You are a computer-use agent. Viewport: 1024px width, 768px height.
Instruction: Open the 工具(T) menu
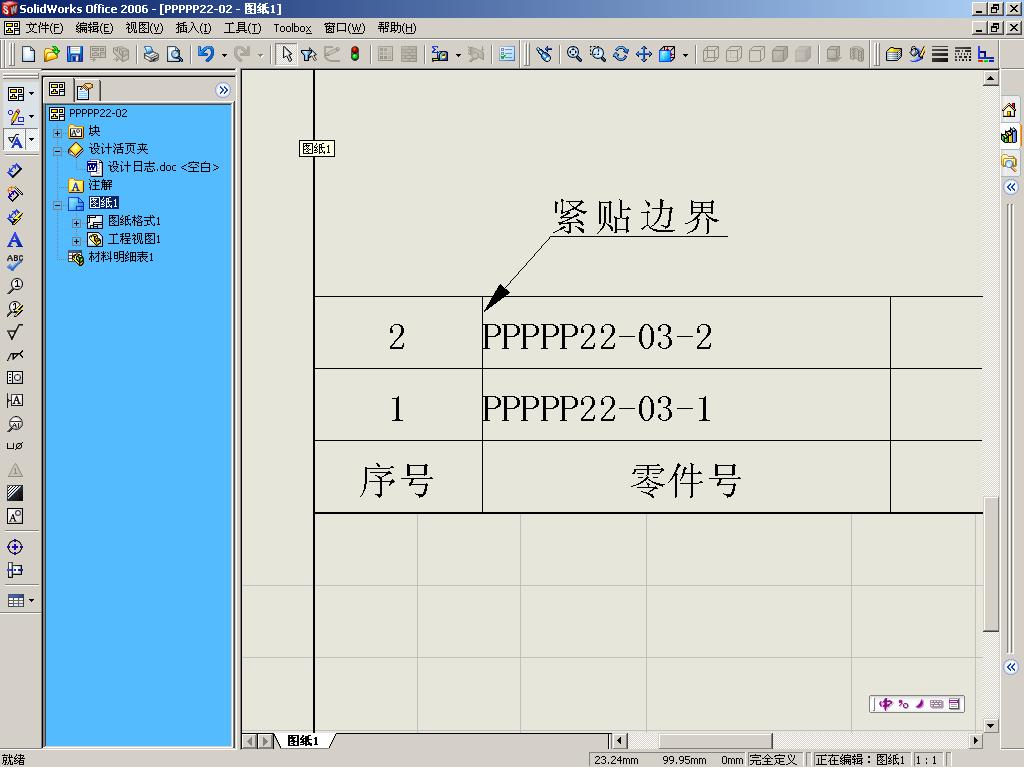coord(242,28)
